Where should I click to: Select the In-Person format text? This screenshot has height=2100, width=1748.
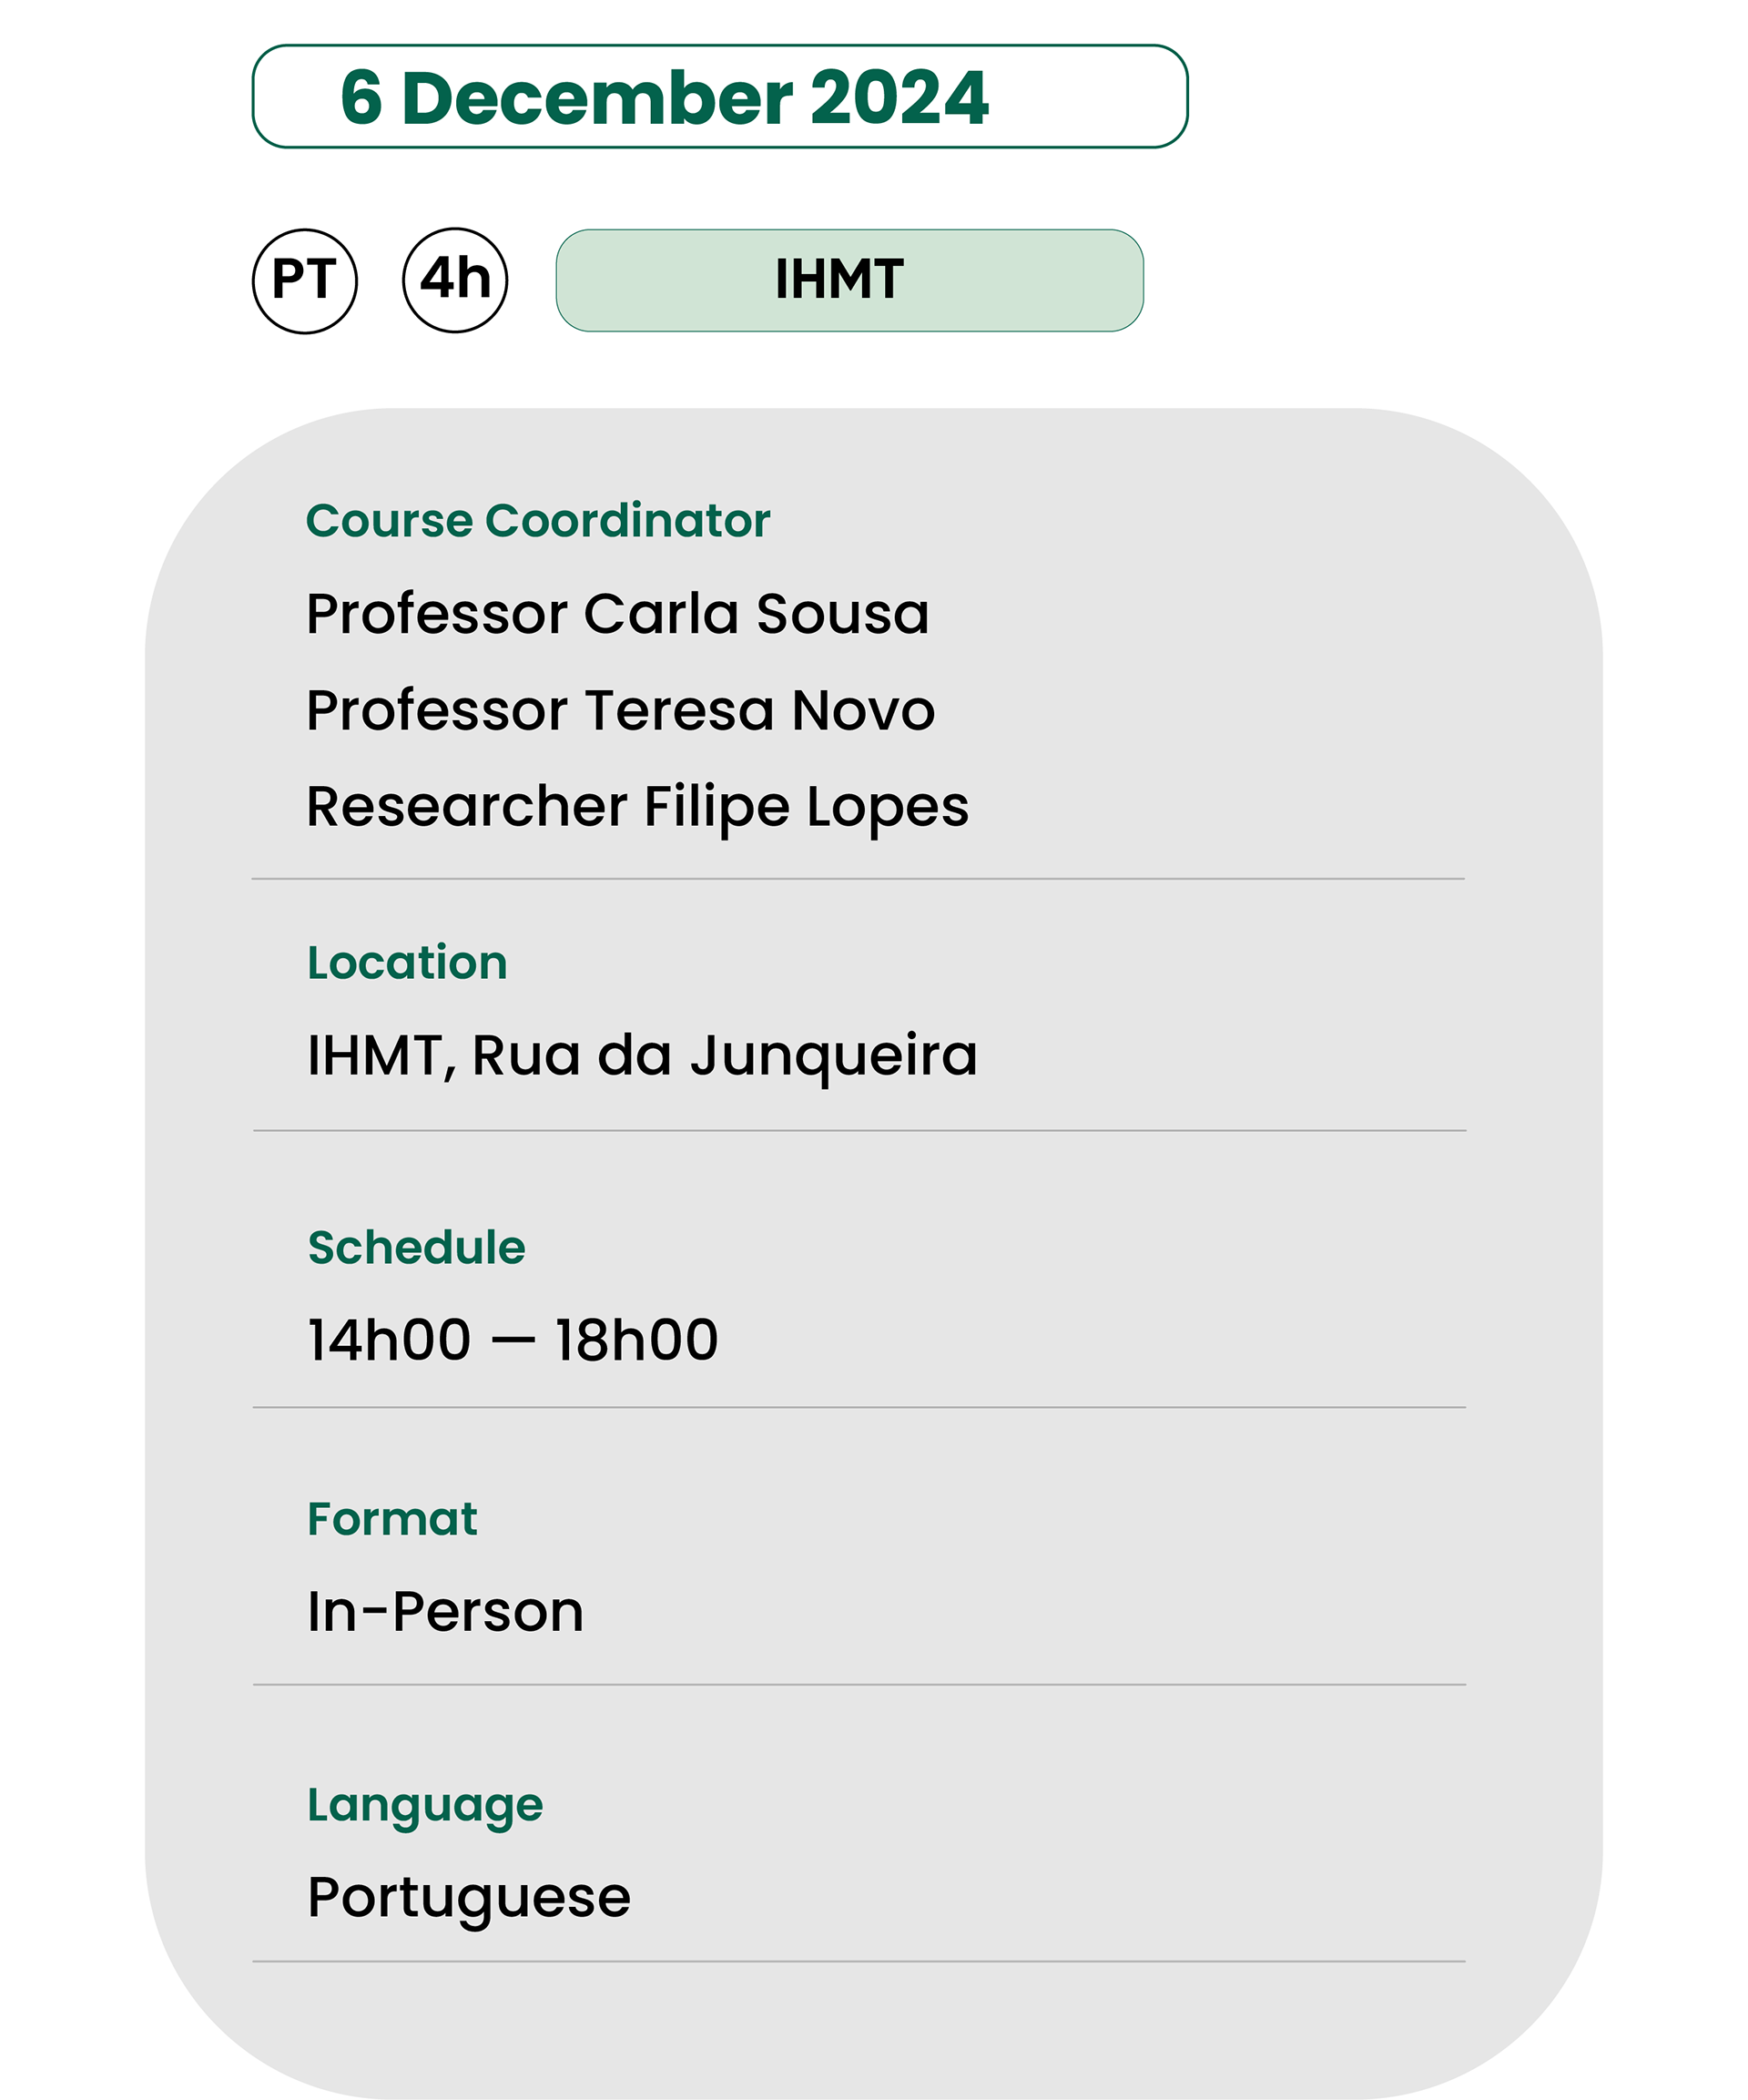point(446,1612)
